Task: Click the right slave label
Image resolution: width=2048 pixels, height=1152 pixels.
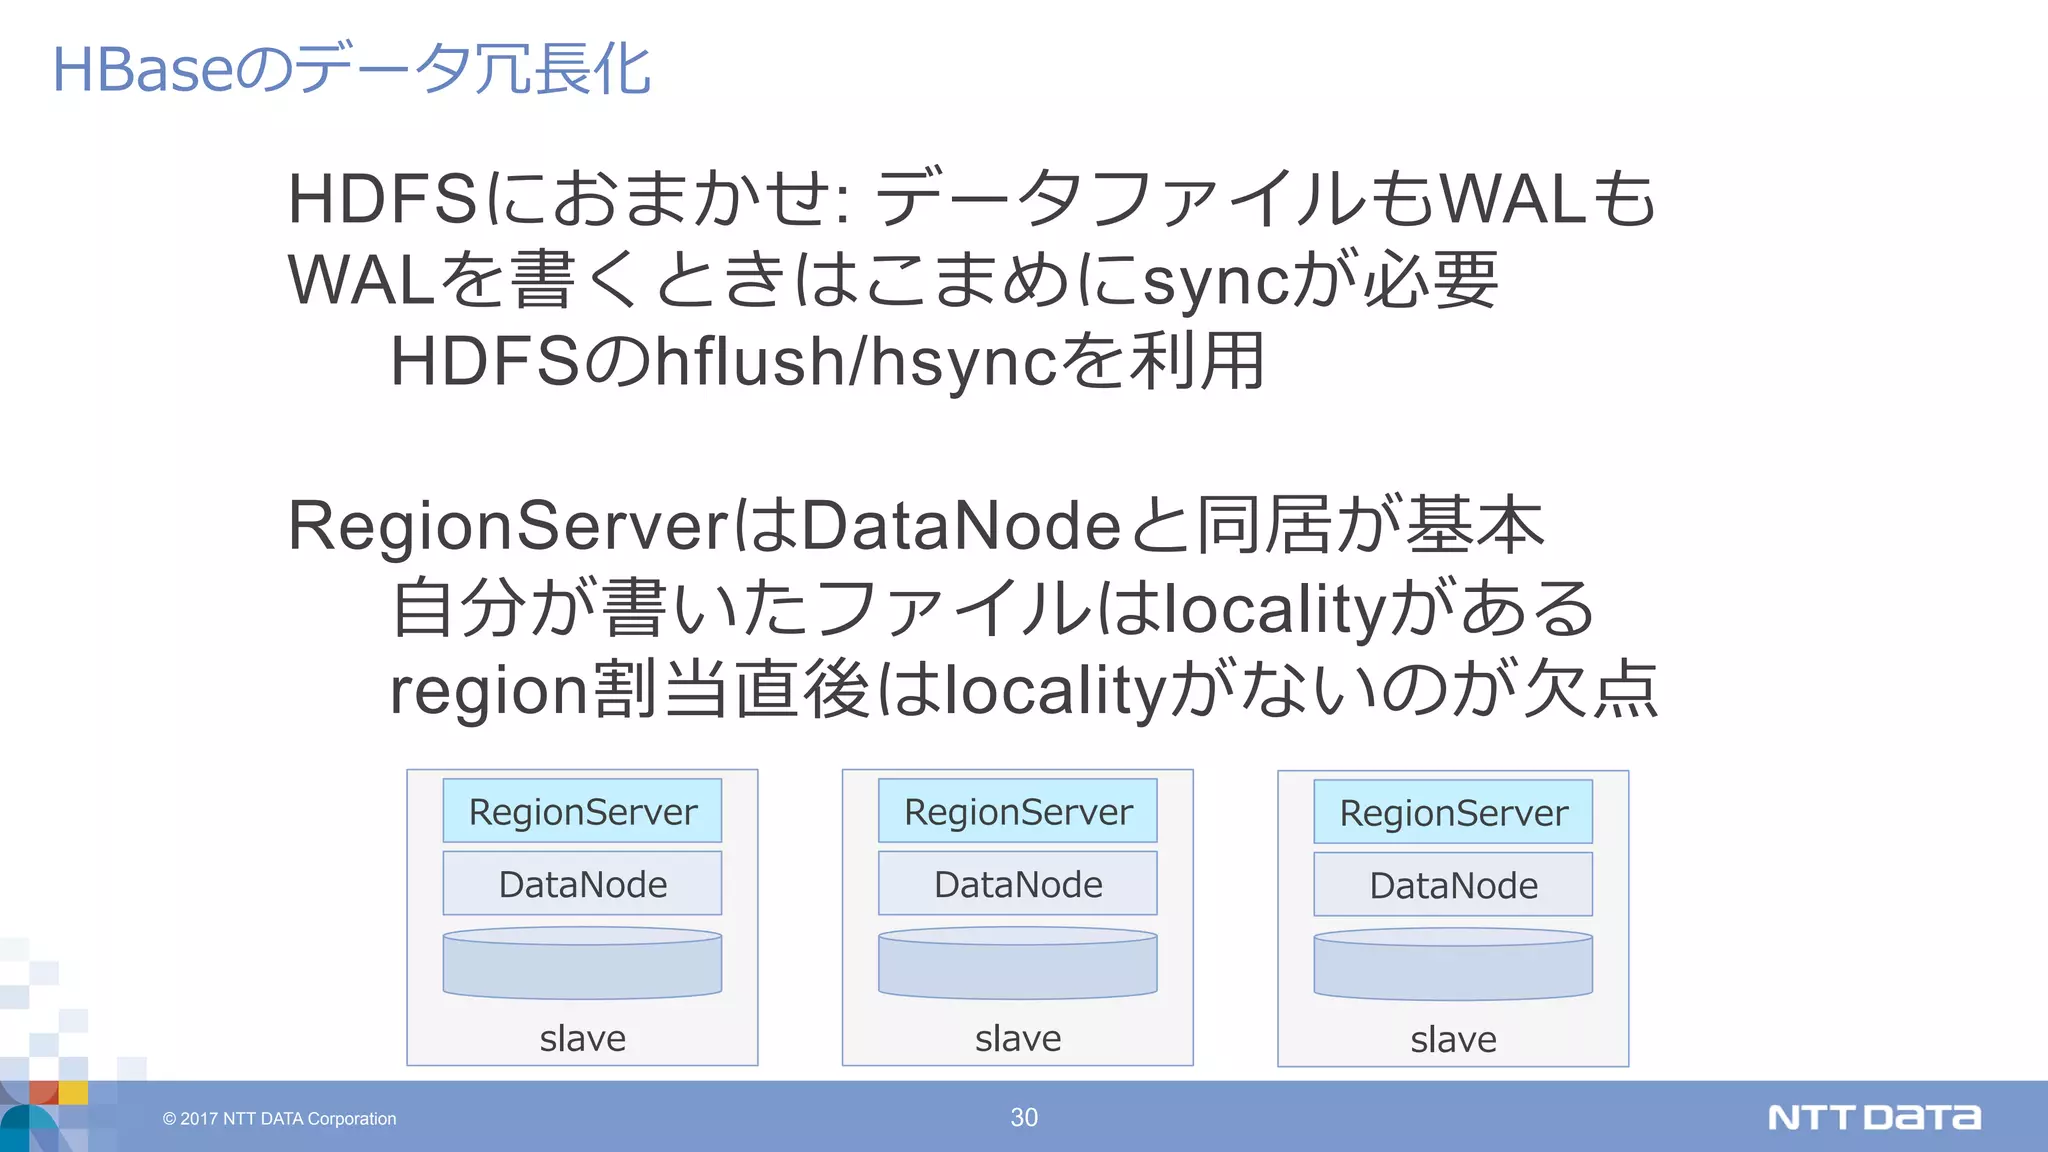Action: (1453, 1039)
